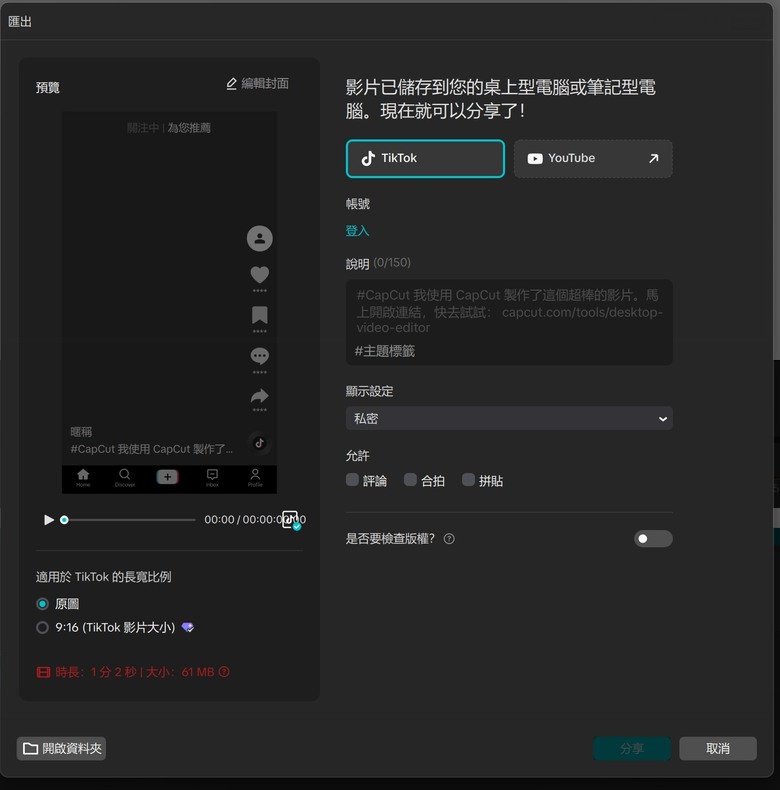
Task: Click the 關注中 | 為您推薦 preview header
Action: pos(168,128)
